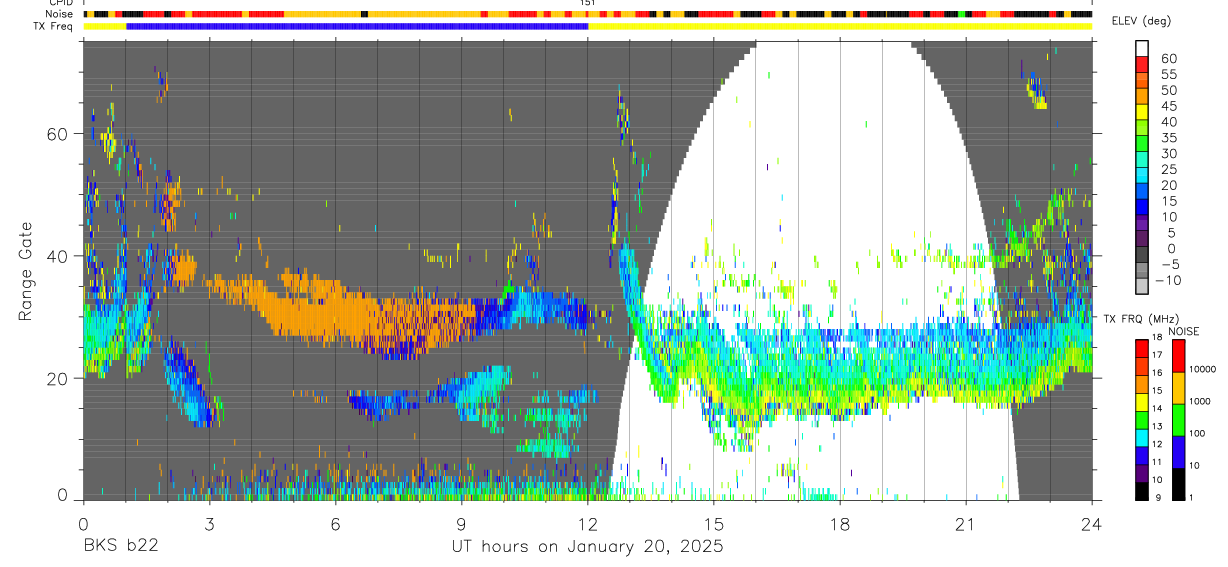The width and height of the screenshot is (1228, 567).
Task: Click the '9' tick on UT hours axis
Action: click(x=461, y=523)
